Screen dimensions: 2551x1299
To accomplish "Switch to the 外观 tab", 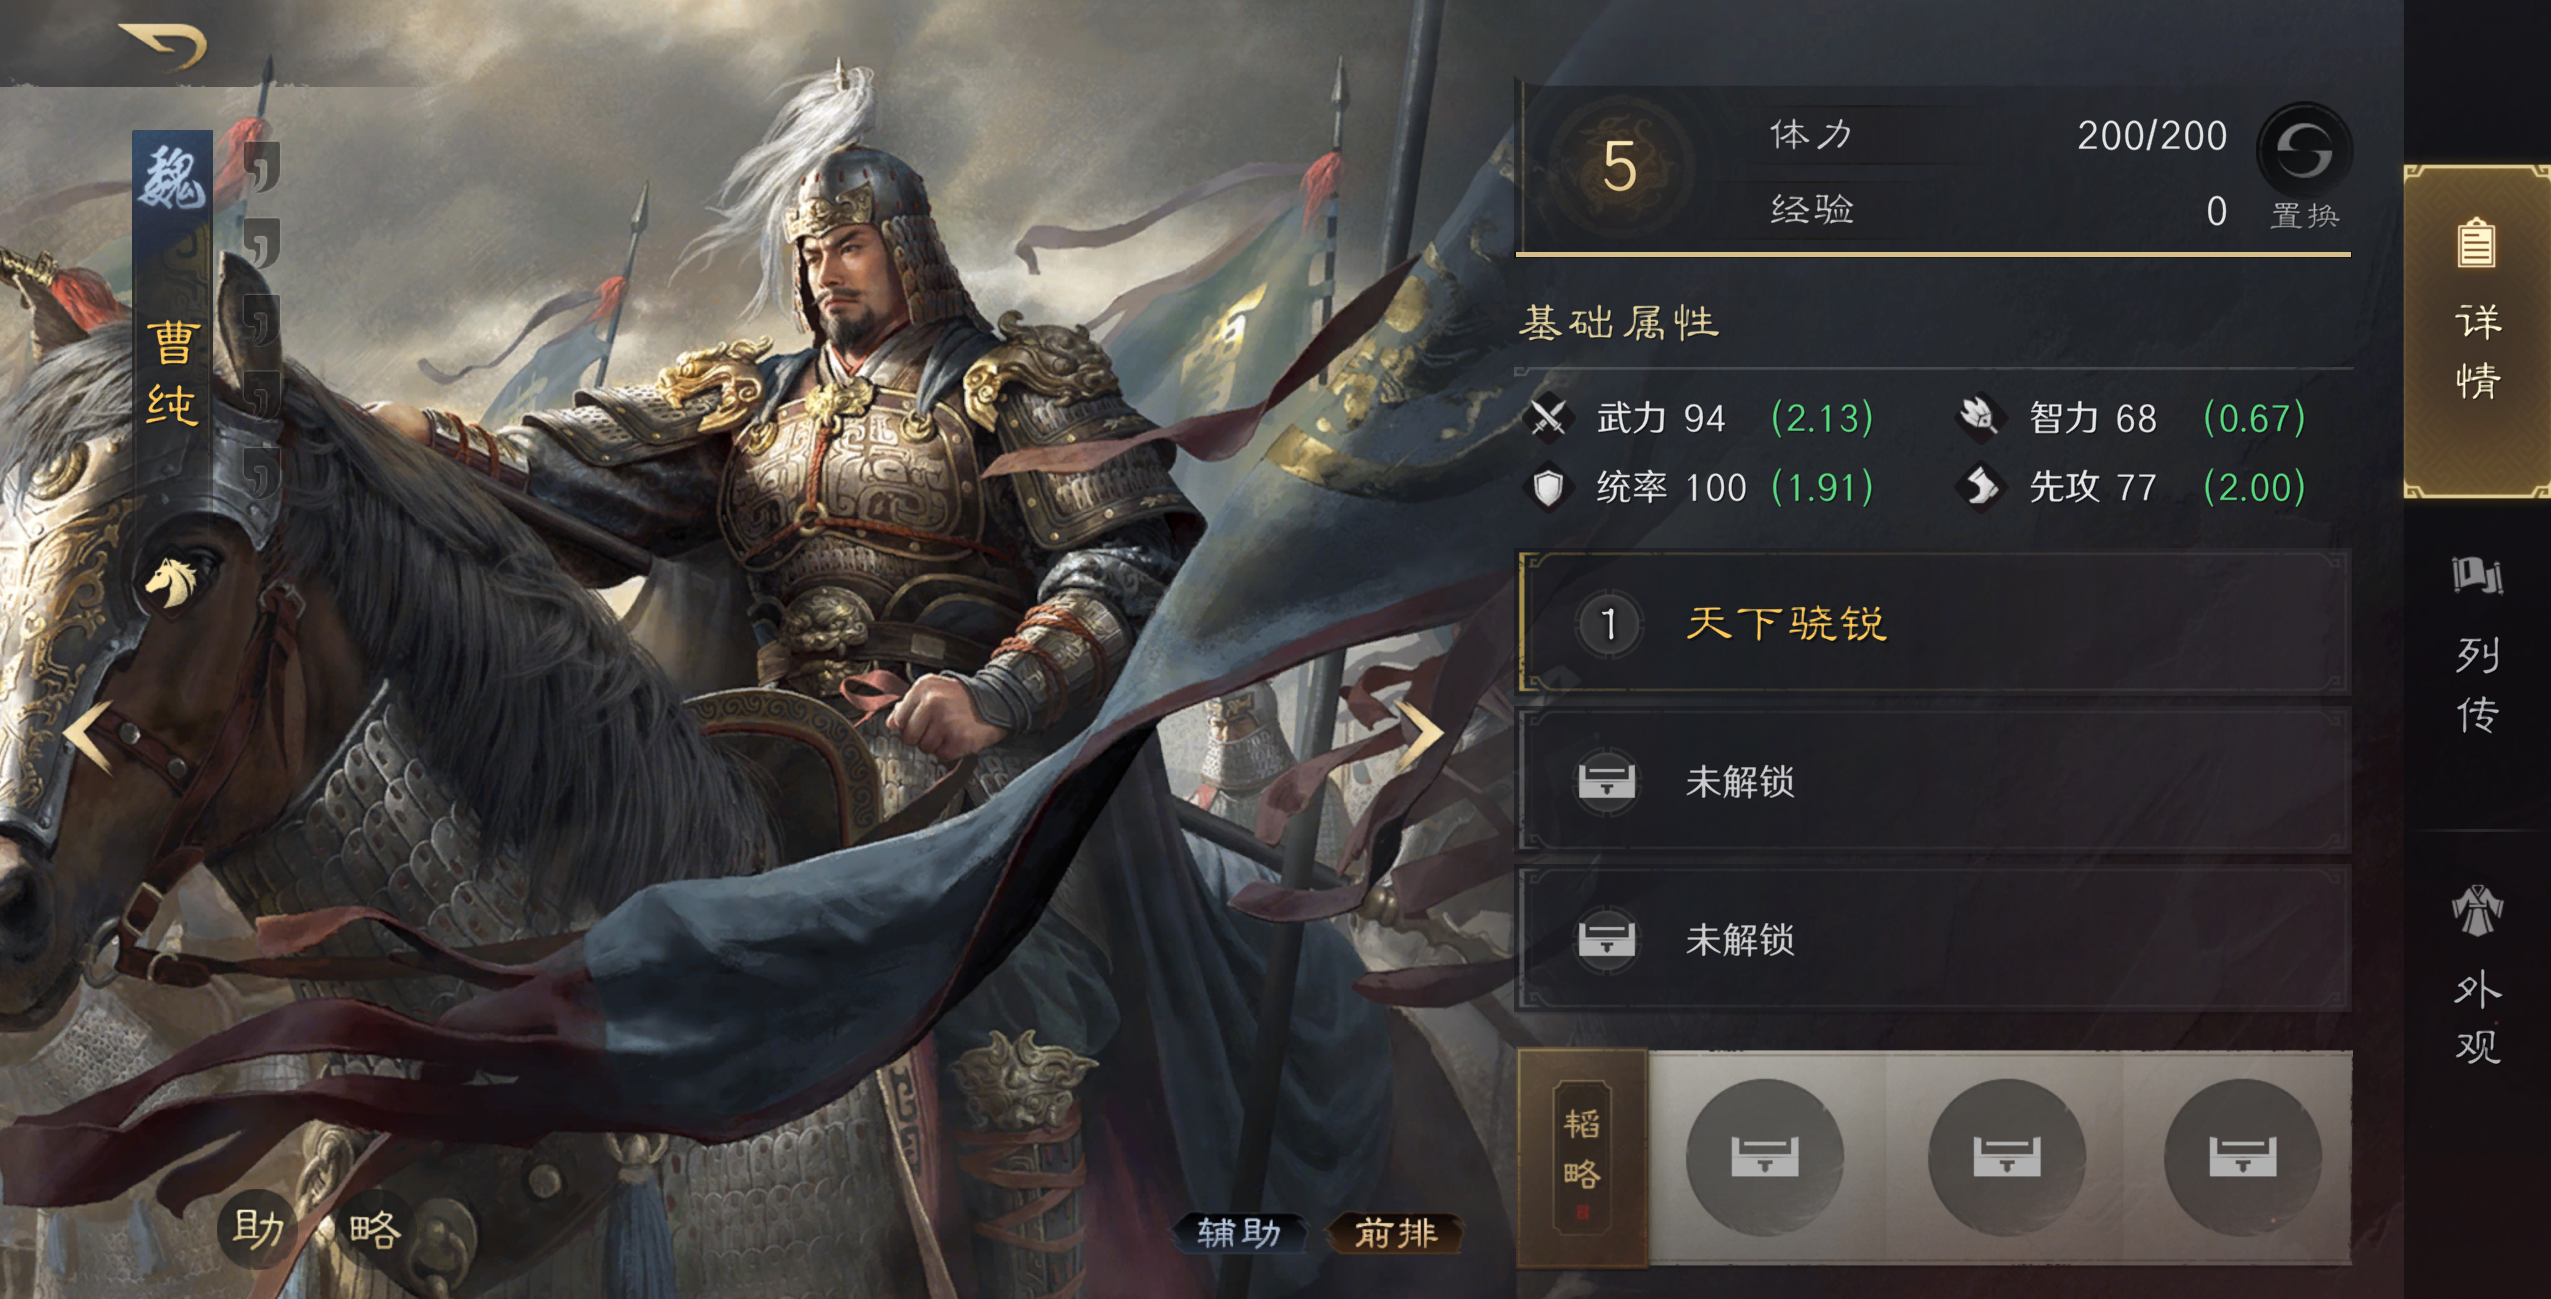I will (x=2477, y=975).
